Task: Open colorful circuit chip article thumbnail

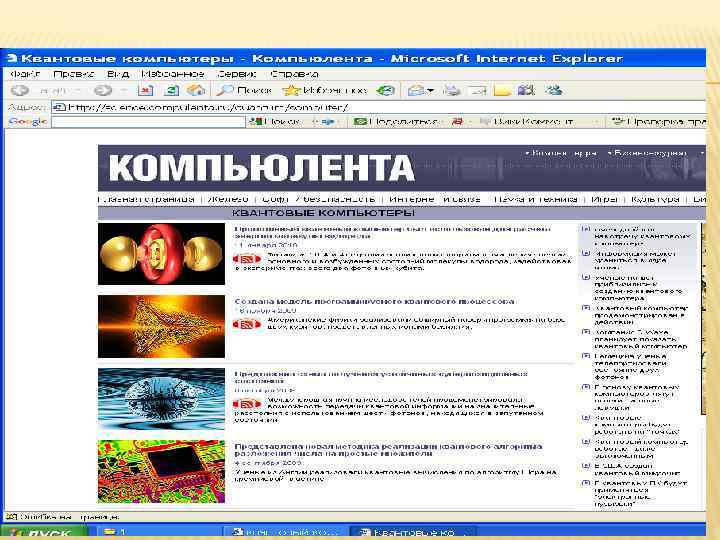Action: click(162, 472)
